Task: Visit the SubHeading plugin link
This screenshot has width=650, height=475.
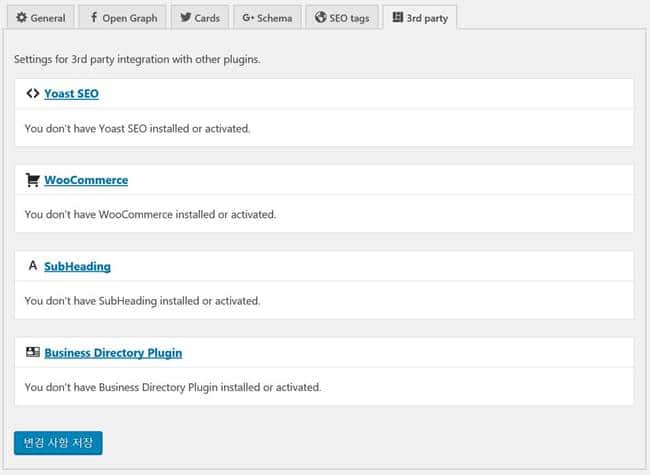Action: pos(77,266)
